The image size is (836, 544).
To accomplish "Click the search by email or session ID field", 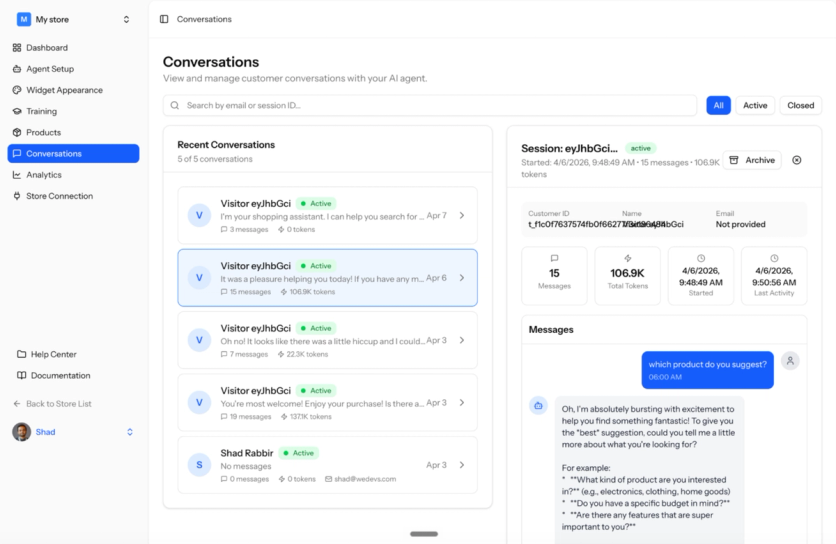I will [430, 106].
